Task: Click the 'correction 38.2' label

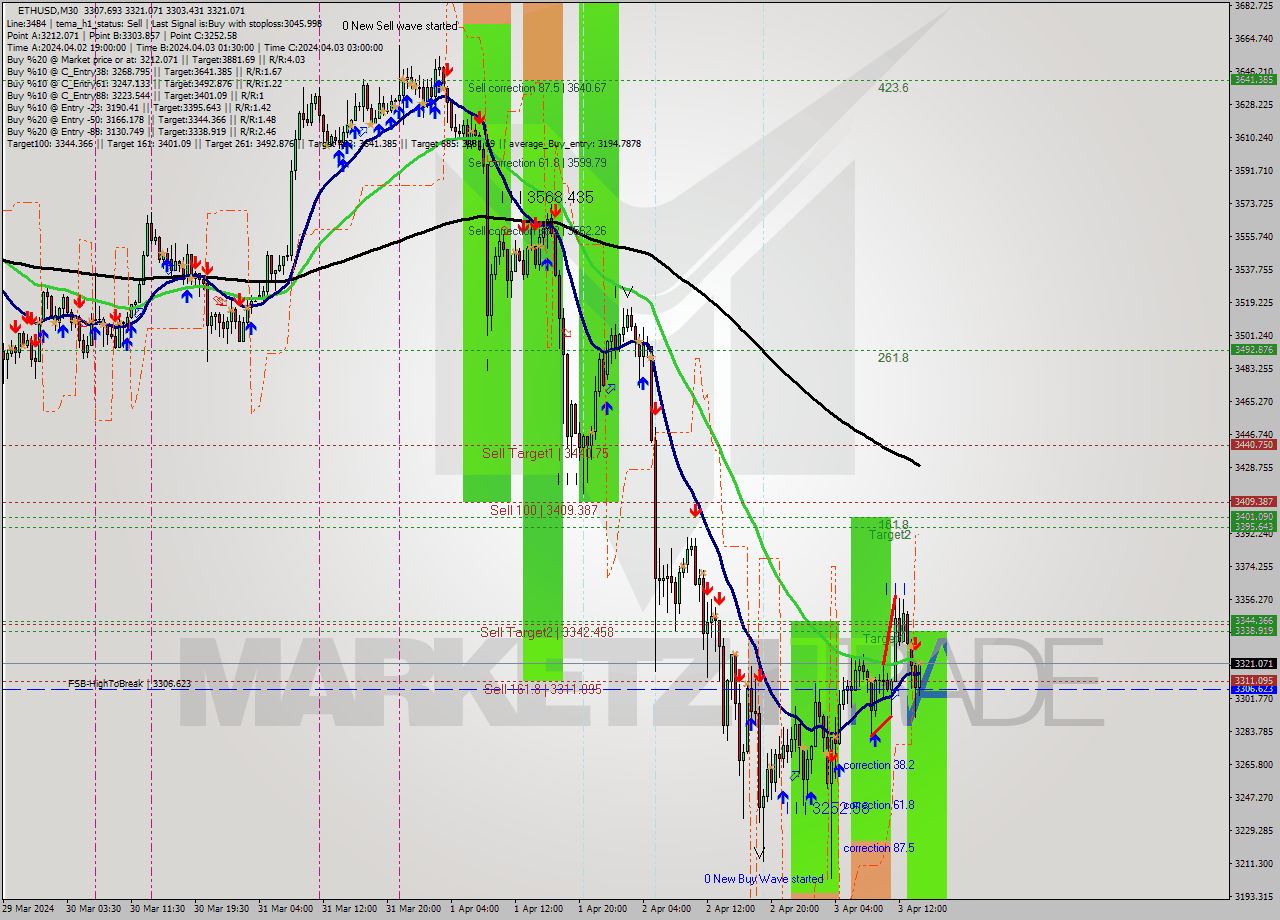Action: point(880,765)
